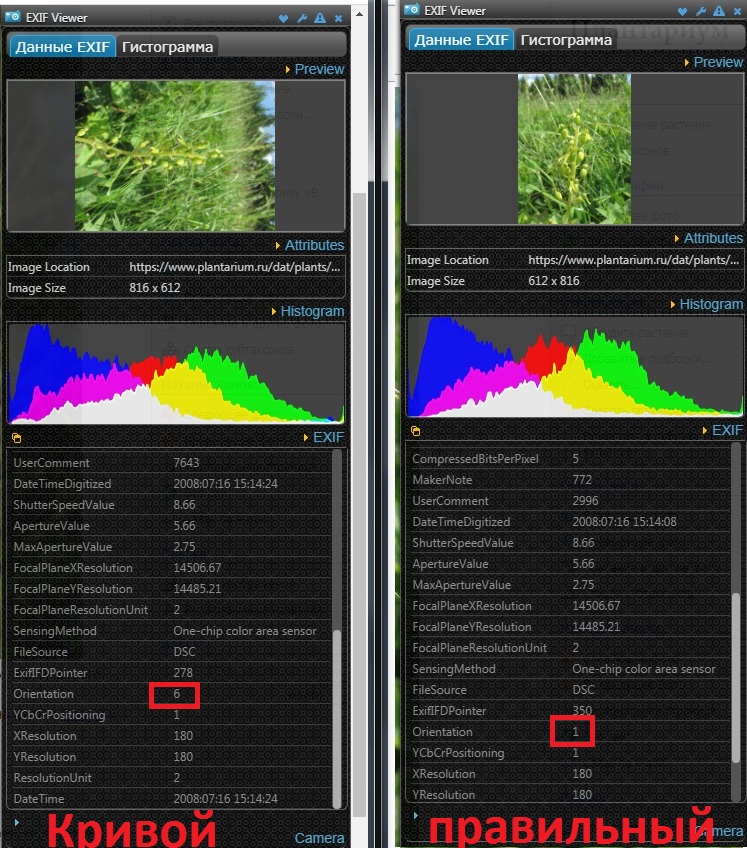Close the right EXIF Viewer panel
This screenshot has height=848, width=747.
[736, 11]
